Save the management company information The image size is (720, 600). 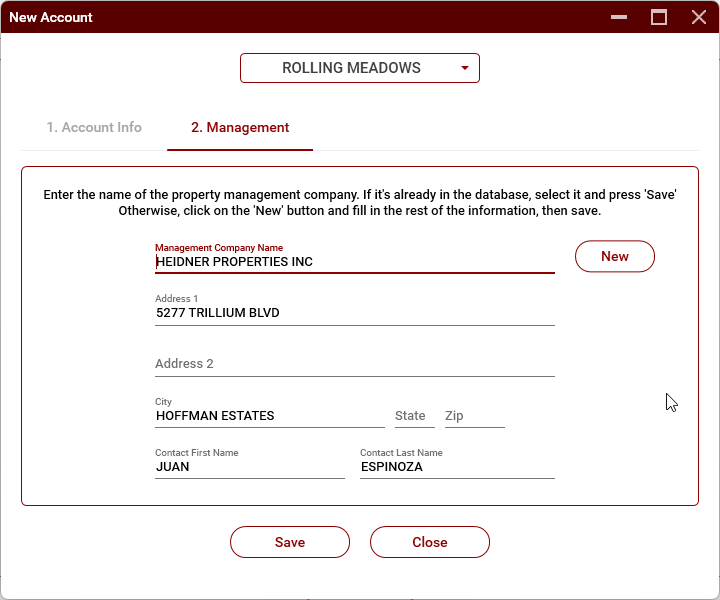(x=290, y=542)
